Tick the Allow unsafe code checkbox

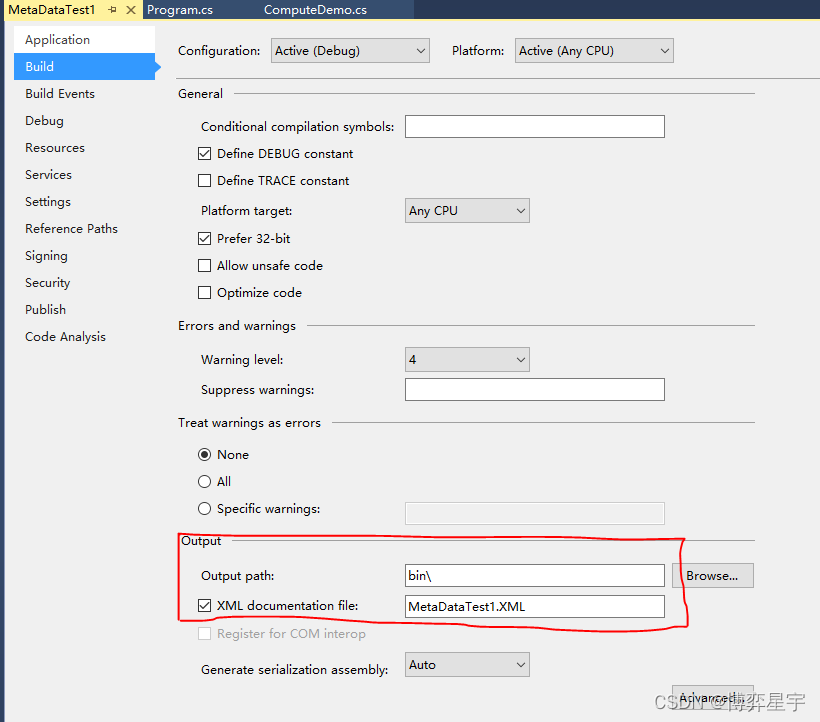click(x=205, y=266)
